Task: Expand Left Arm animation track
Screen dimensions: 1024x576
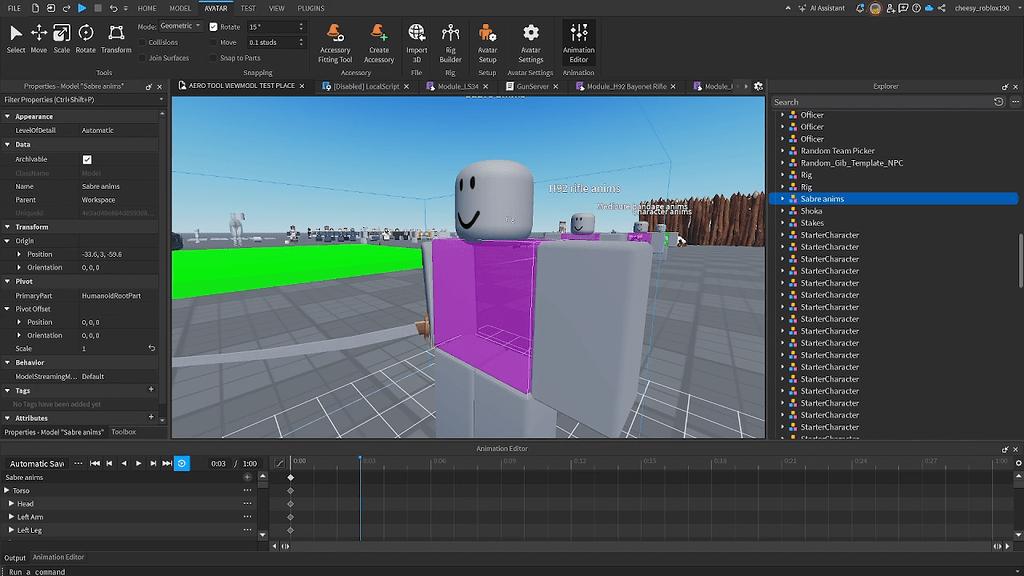Action: click(11, 517)
